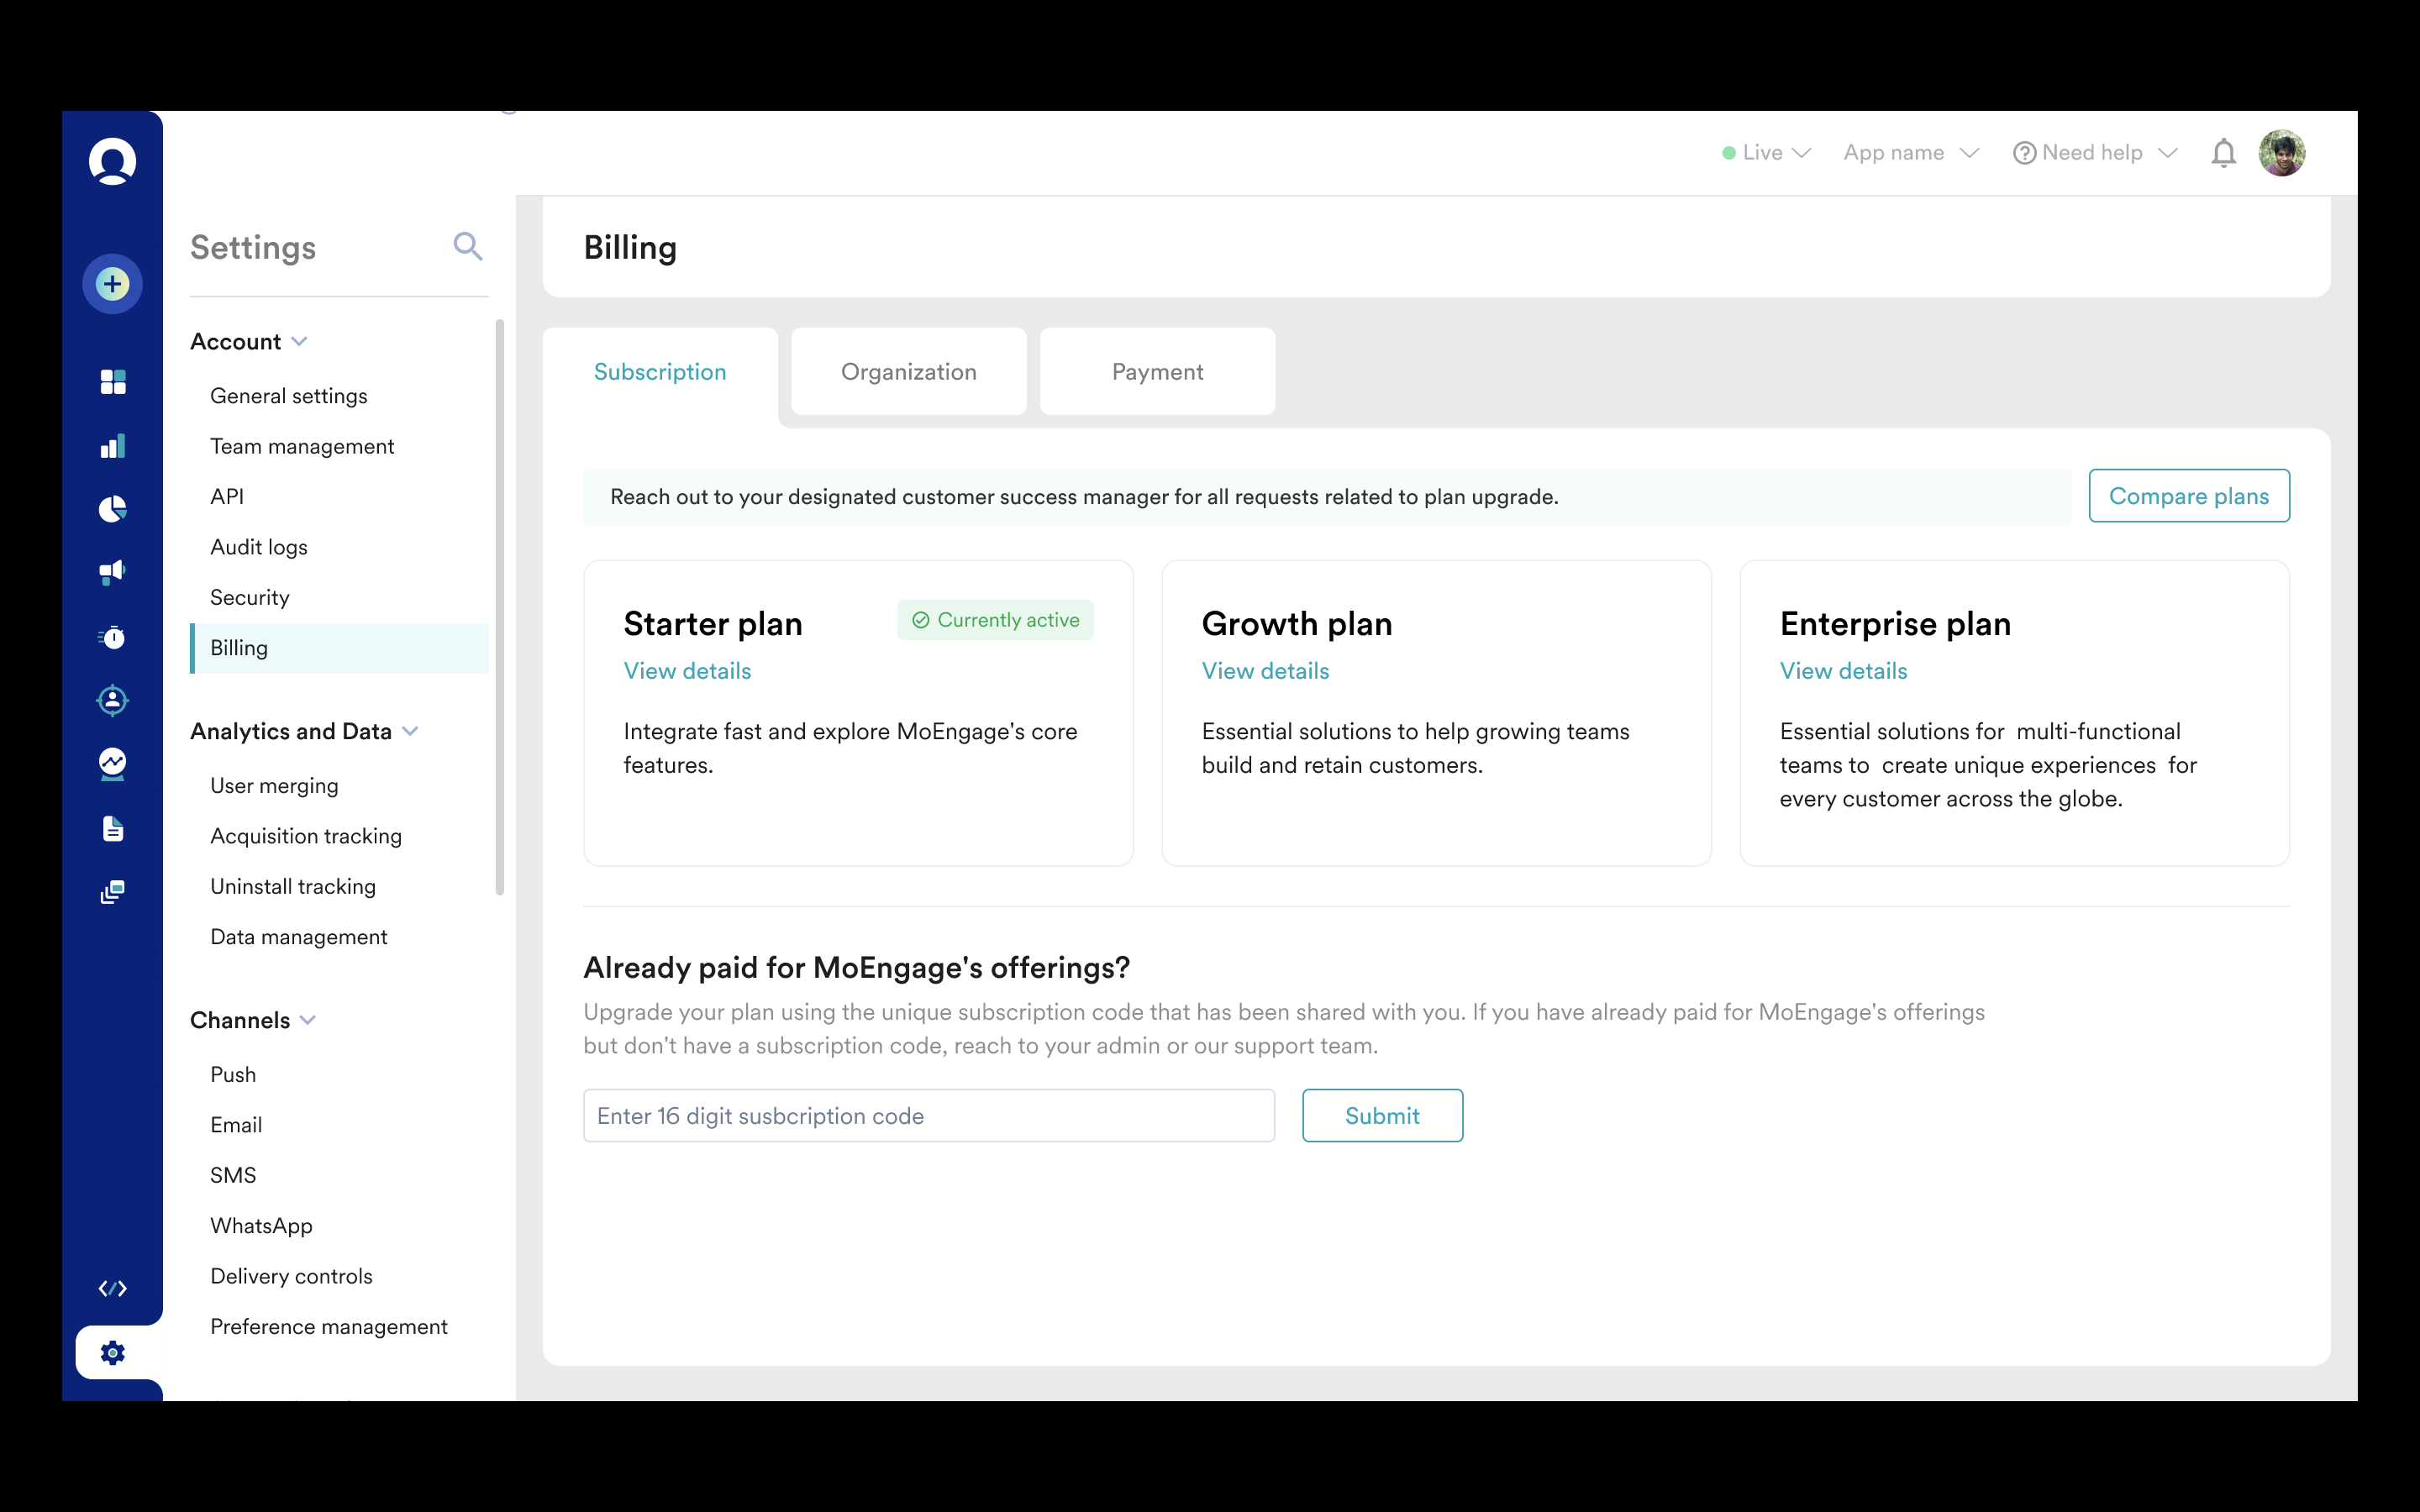Expand the Live environment dropdown
This screenshot has height=1512, width=2420.
coord(1767,153)
